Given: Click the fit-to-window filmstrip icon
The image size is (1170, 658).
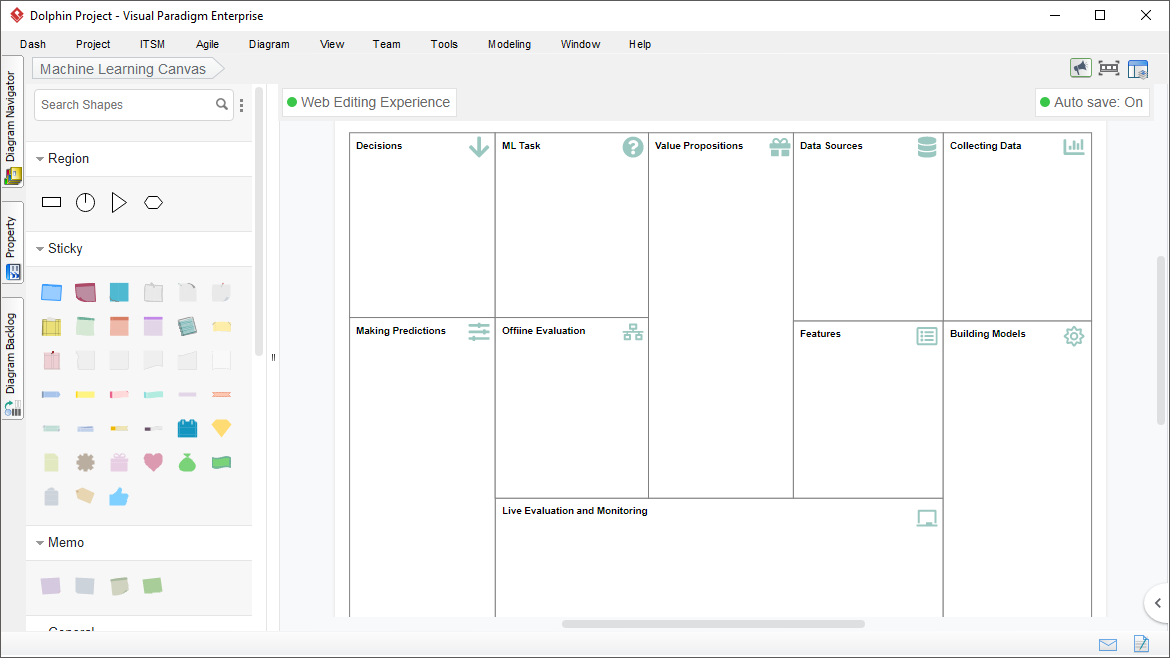Looking at the screenshot, I should click(1109, 68).
